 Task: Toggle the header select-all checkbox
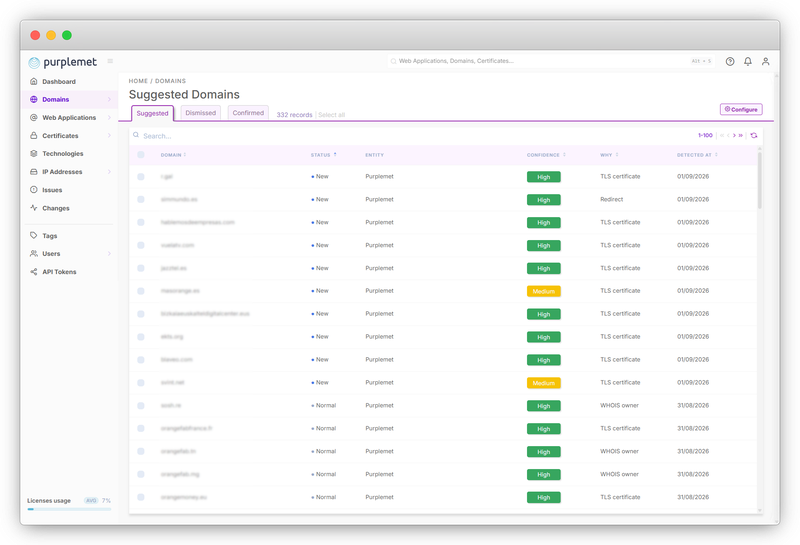[x=141, y=155]
